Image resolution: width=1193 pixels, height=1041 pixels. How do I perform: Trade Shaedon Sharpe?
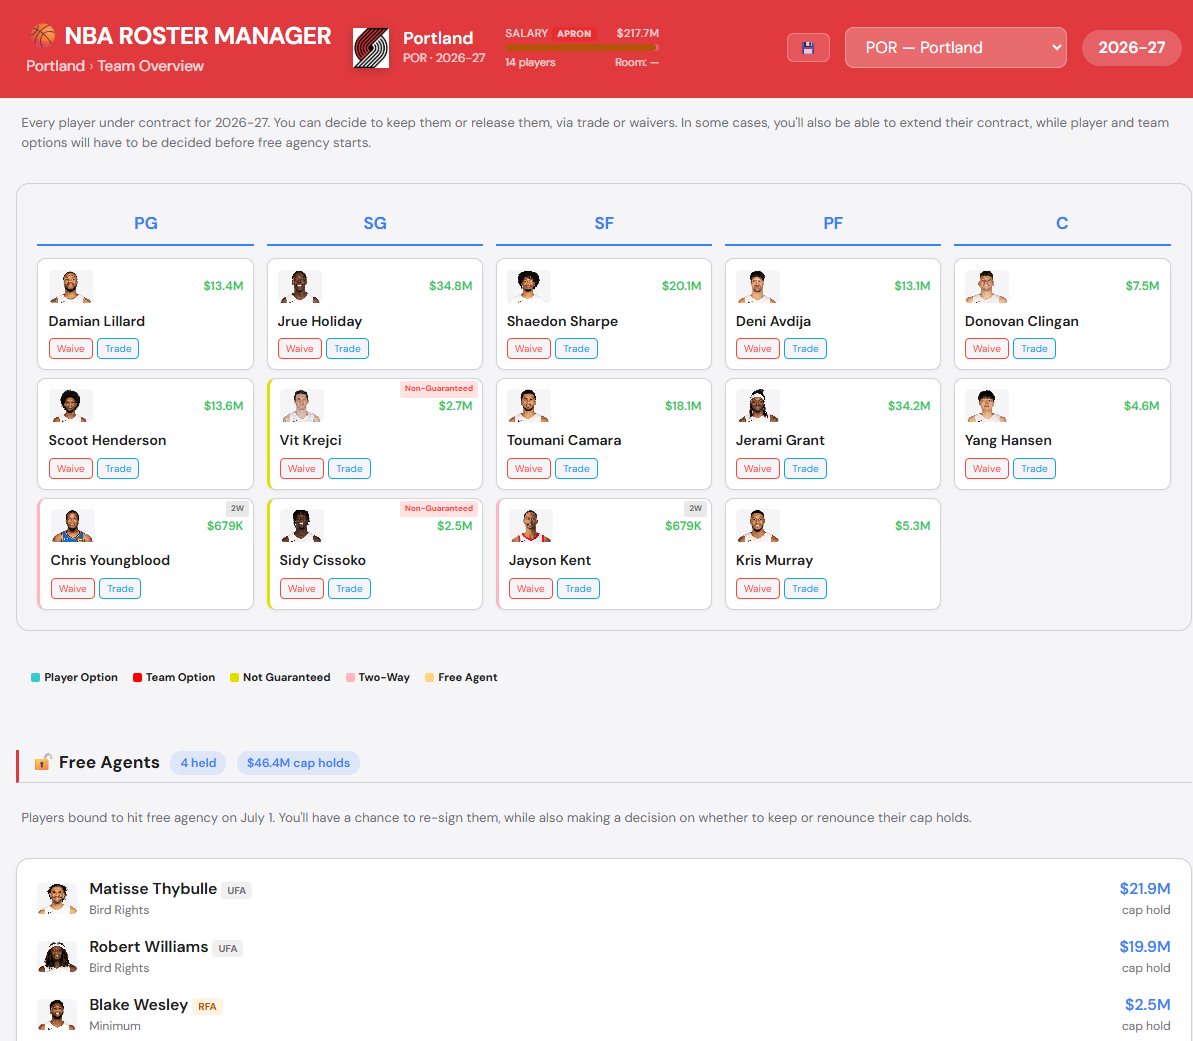pyautogui.click(x=576, y=349)
